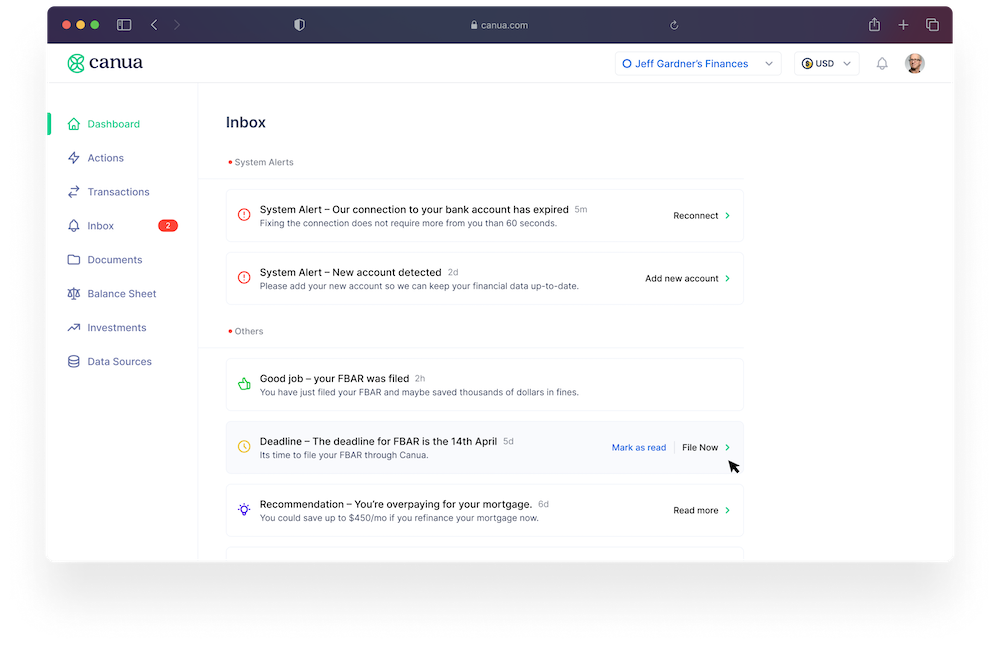The image size is (1000, 649).
Task: Open Balance Sheet in sidebar
Action: pyautogui.click(x=122, y=293)
